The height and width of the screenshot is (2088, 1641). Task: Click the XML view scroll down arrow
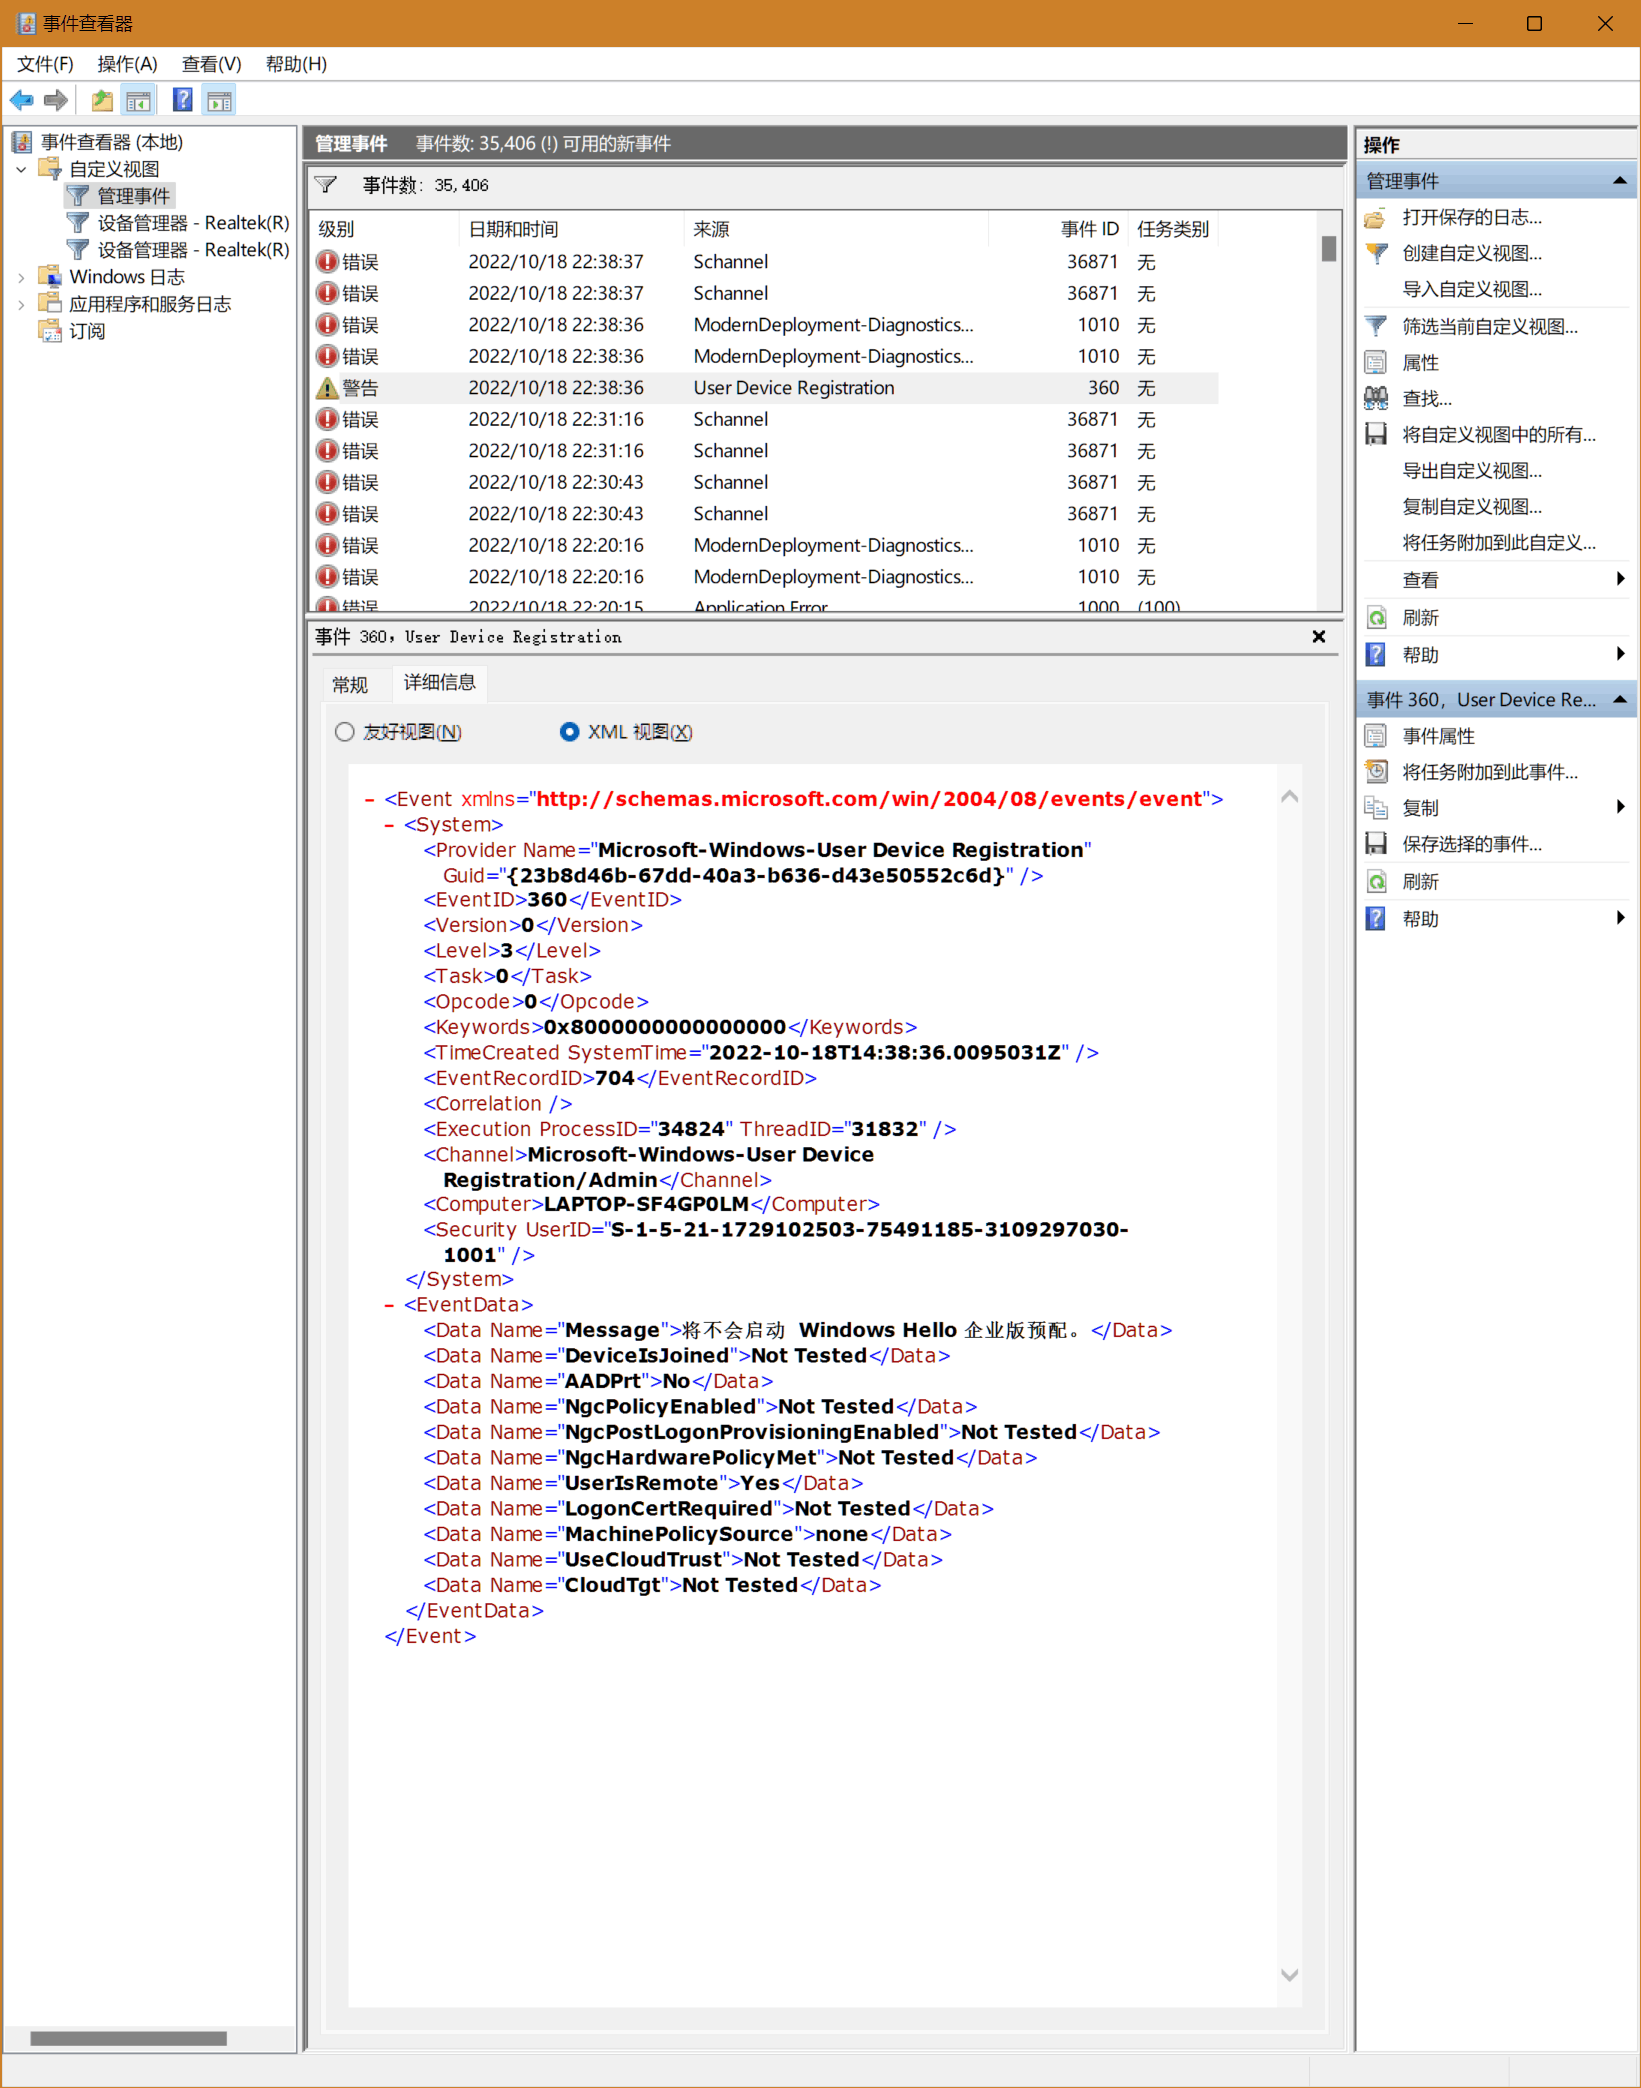1290,1975
